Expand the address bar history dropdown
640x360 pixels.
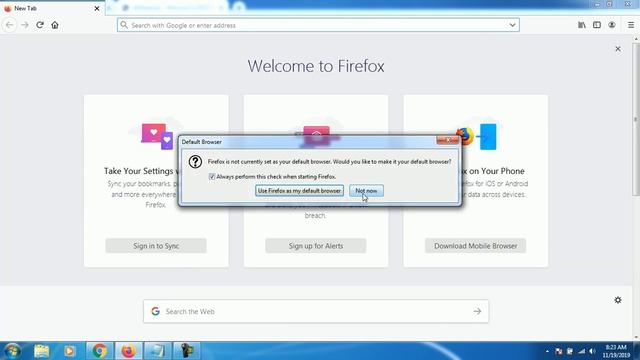tap(512, 25)
